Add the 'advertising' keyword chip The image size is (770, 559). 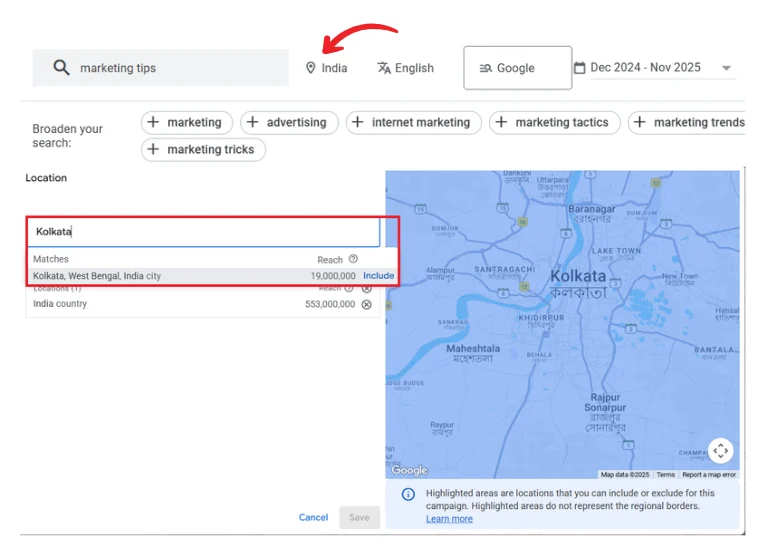pyautogui.click(x=287, y=123)
